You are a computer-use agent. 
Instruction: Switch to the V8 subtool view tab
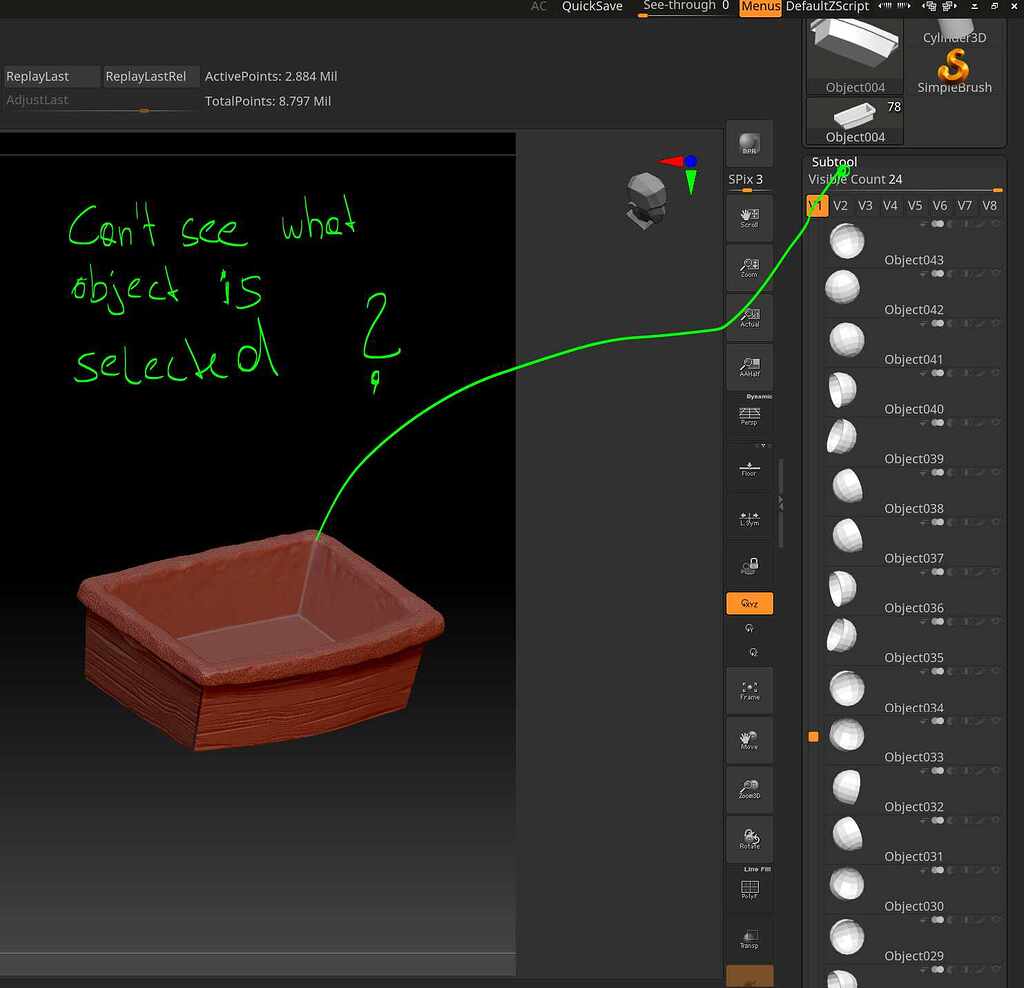pos(990,205)
